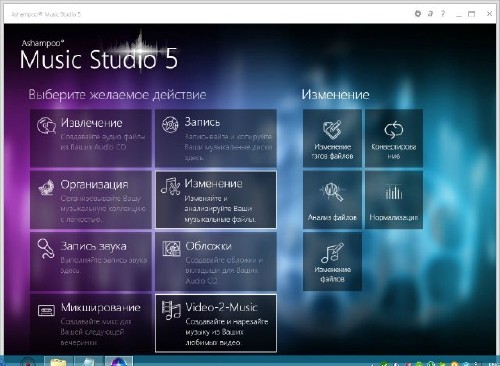Open the Анализ файлов analysis tile
The image size is (500, 366).
332,200
